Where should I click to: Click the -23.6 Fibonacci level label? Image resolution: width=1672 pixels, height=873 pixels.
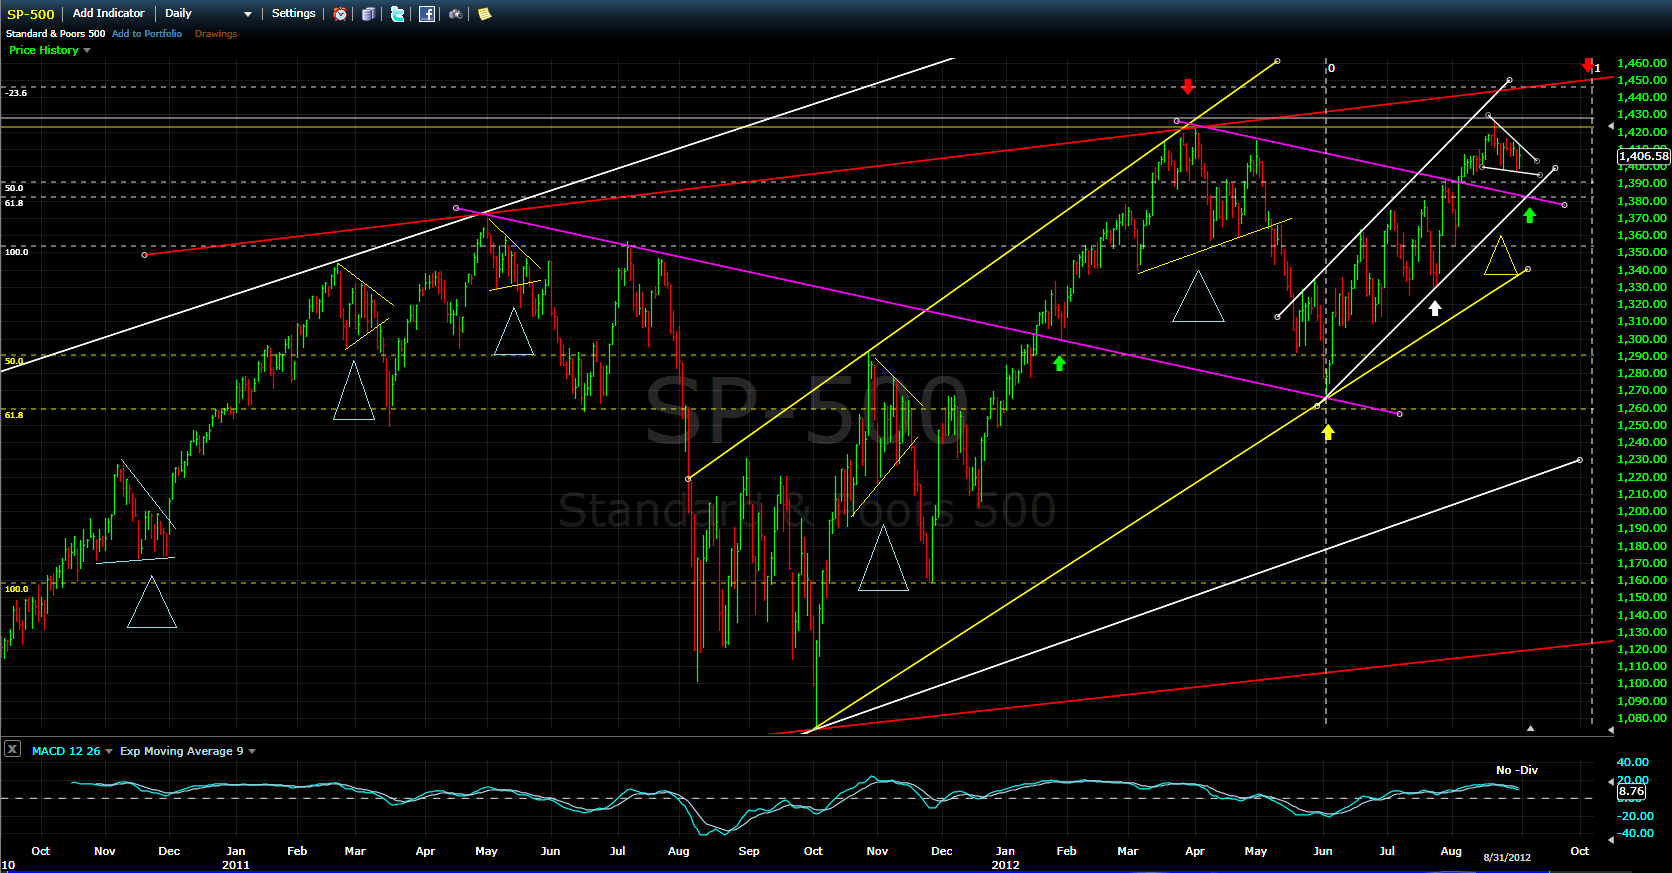16,93
